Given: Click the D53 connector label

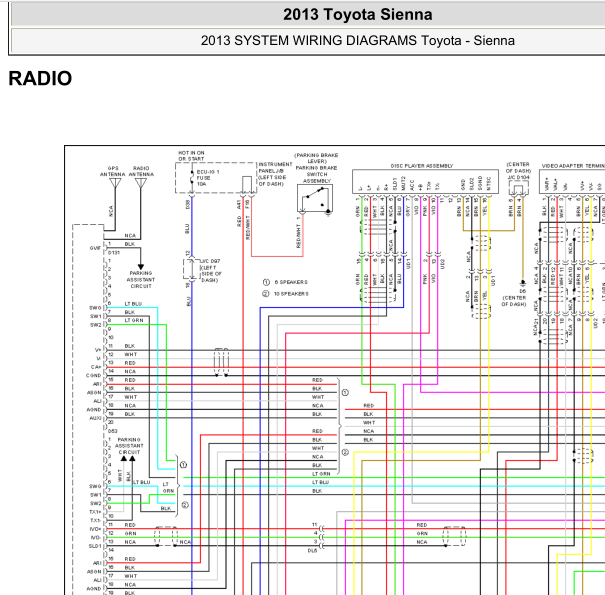Looking at the screenshot, I should [x=113, y=431].
